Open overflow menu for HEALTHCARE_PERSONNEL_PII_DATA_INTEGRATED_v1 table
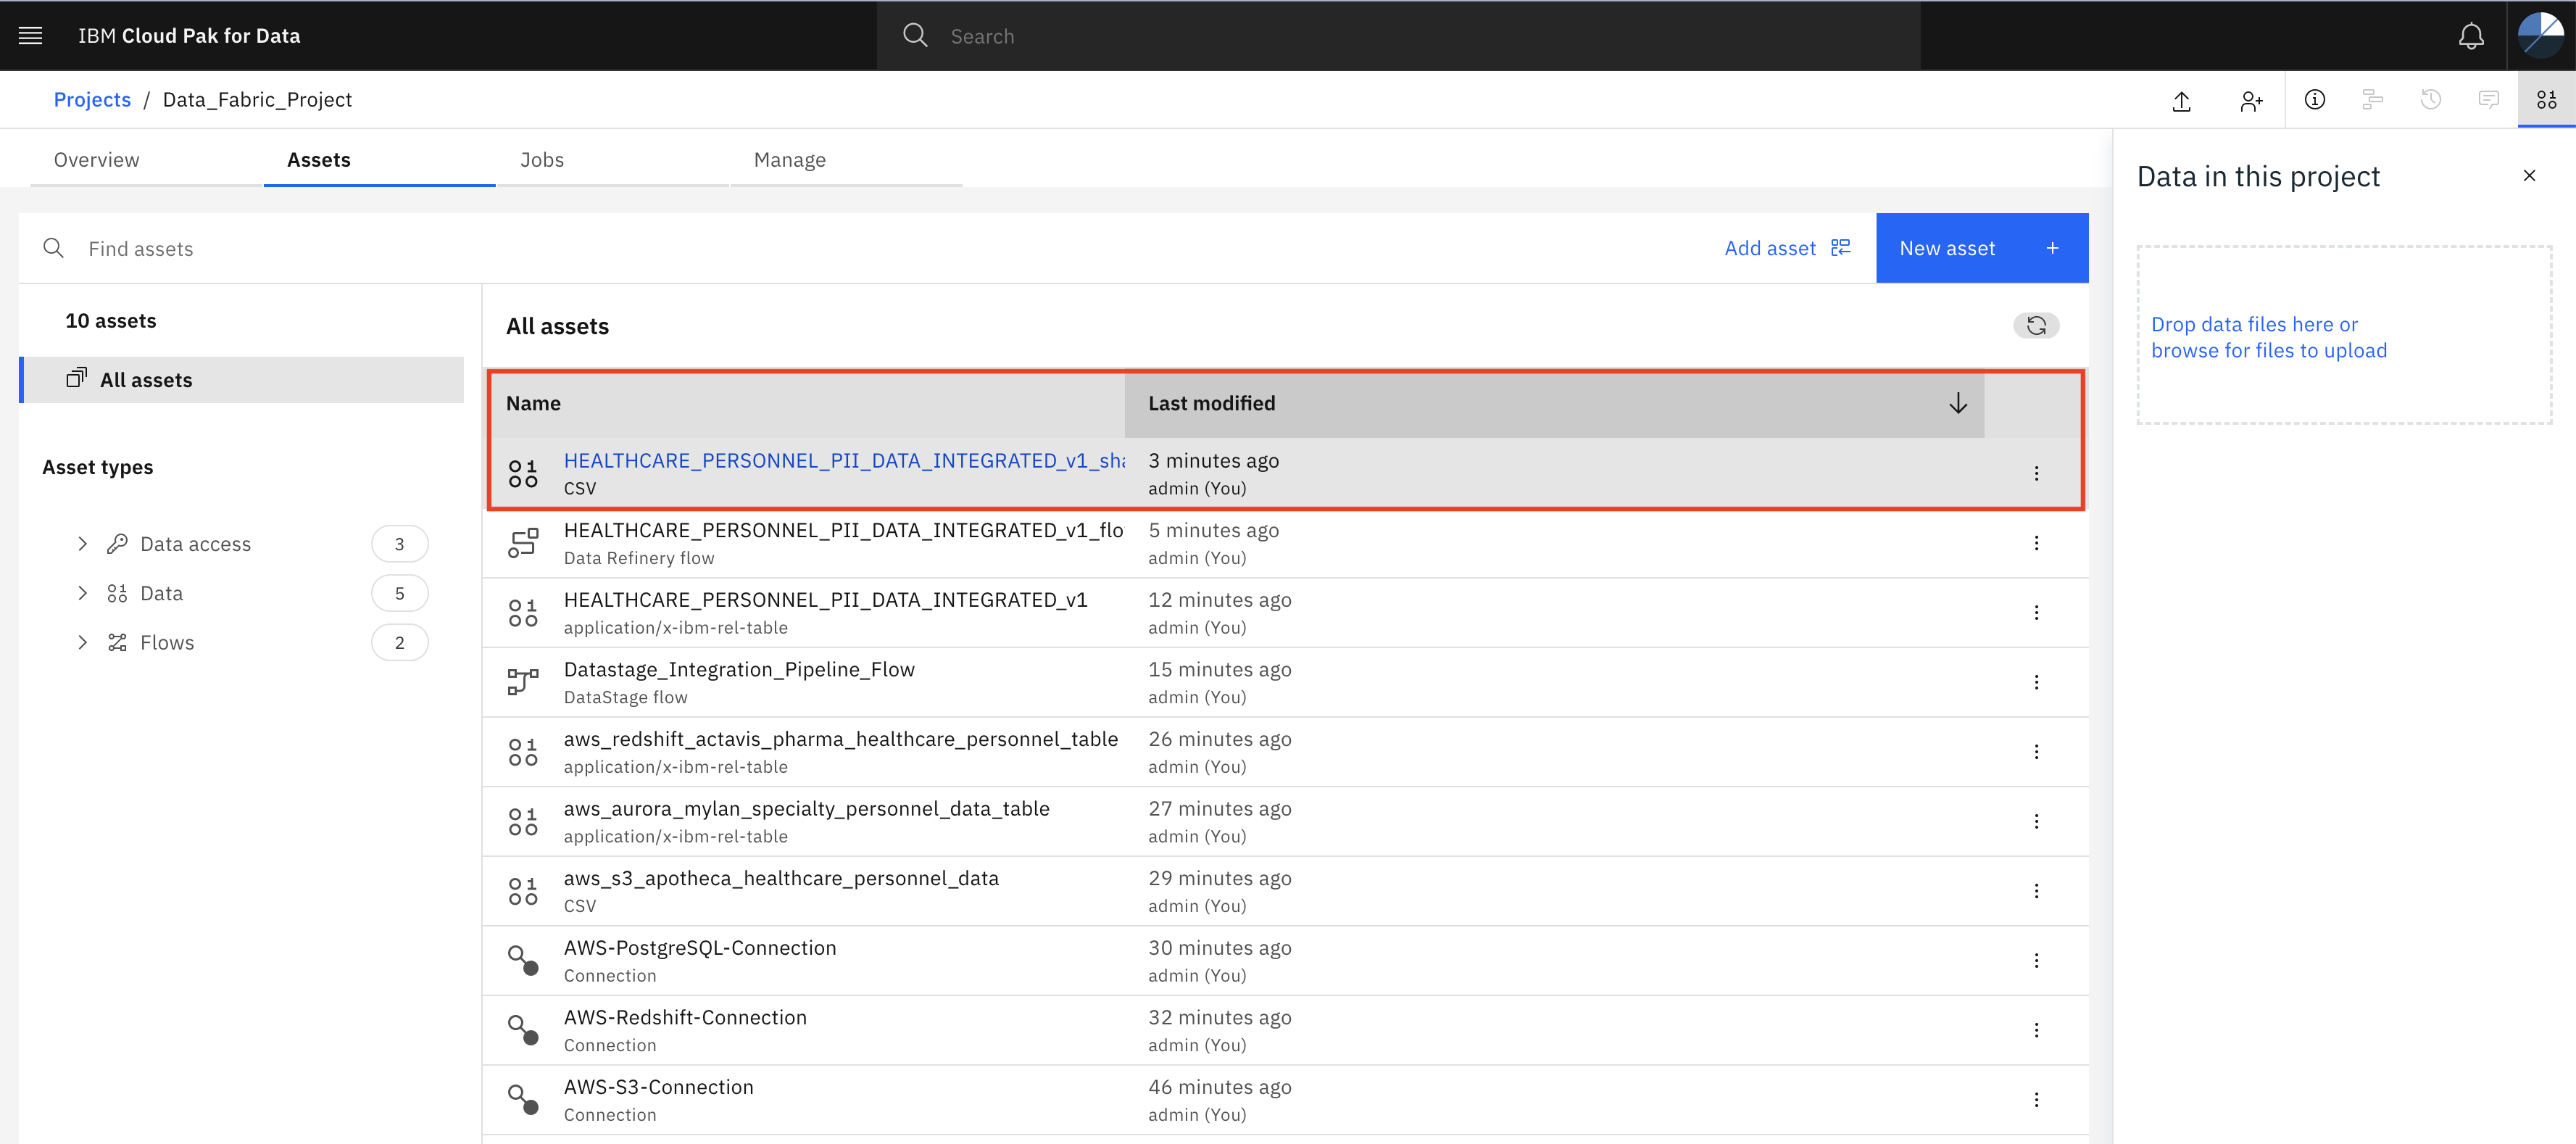 click(2036, 613)
